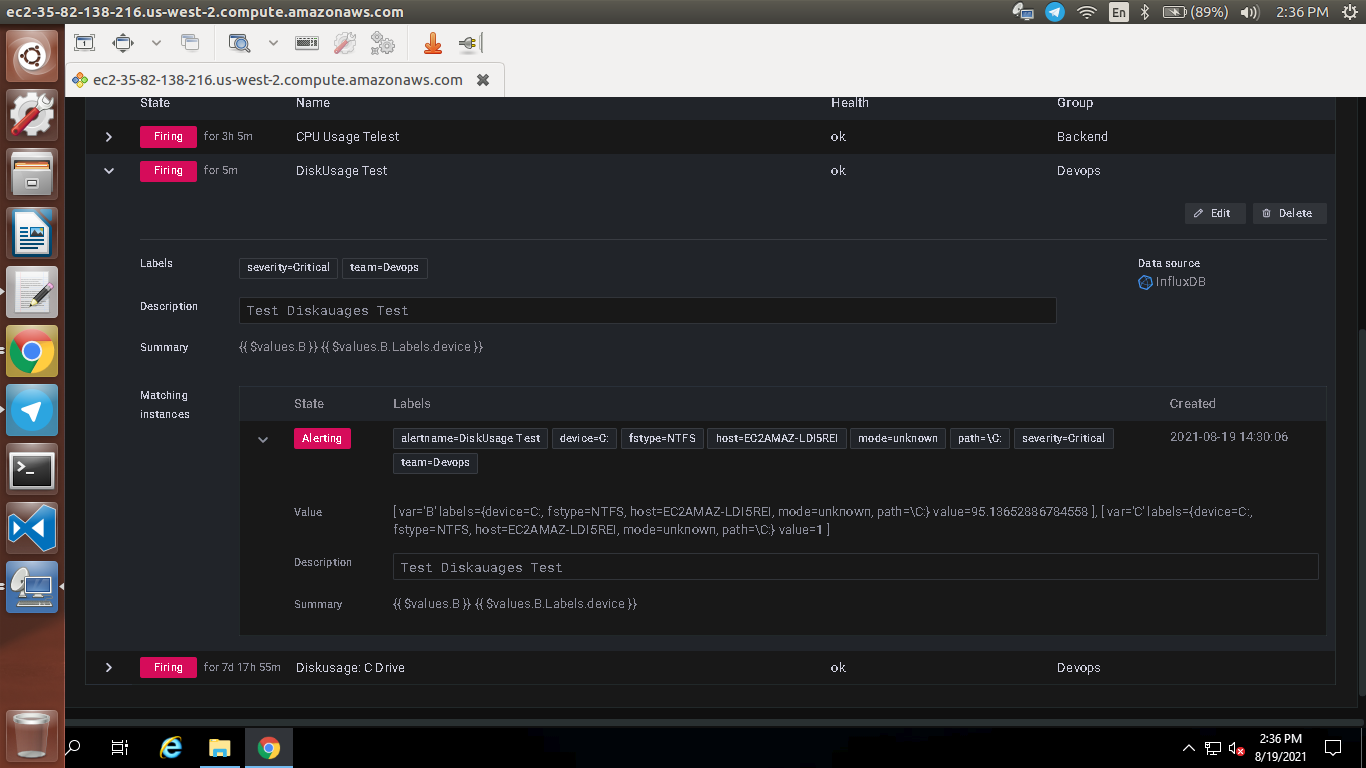This screenshot has width=1366, height=768.
Task: Edit the DiskUsage Test alert rule
Action: (1214, 213)
